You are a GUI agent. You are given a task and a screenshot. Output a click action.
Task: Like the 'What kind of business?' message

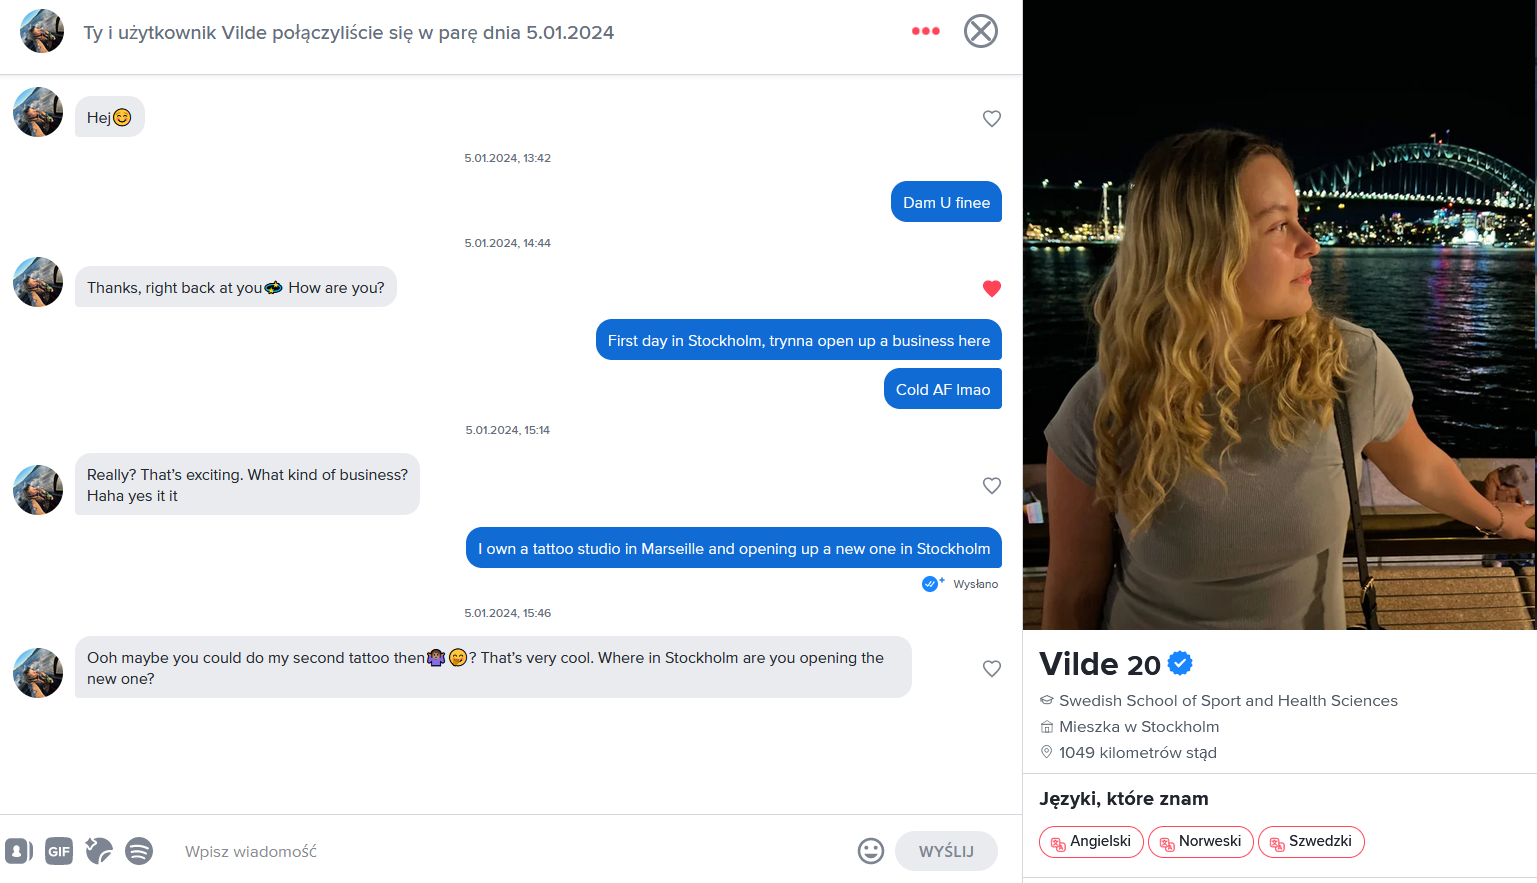point(992,485)
